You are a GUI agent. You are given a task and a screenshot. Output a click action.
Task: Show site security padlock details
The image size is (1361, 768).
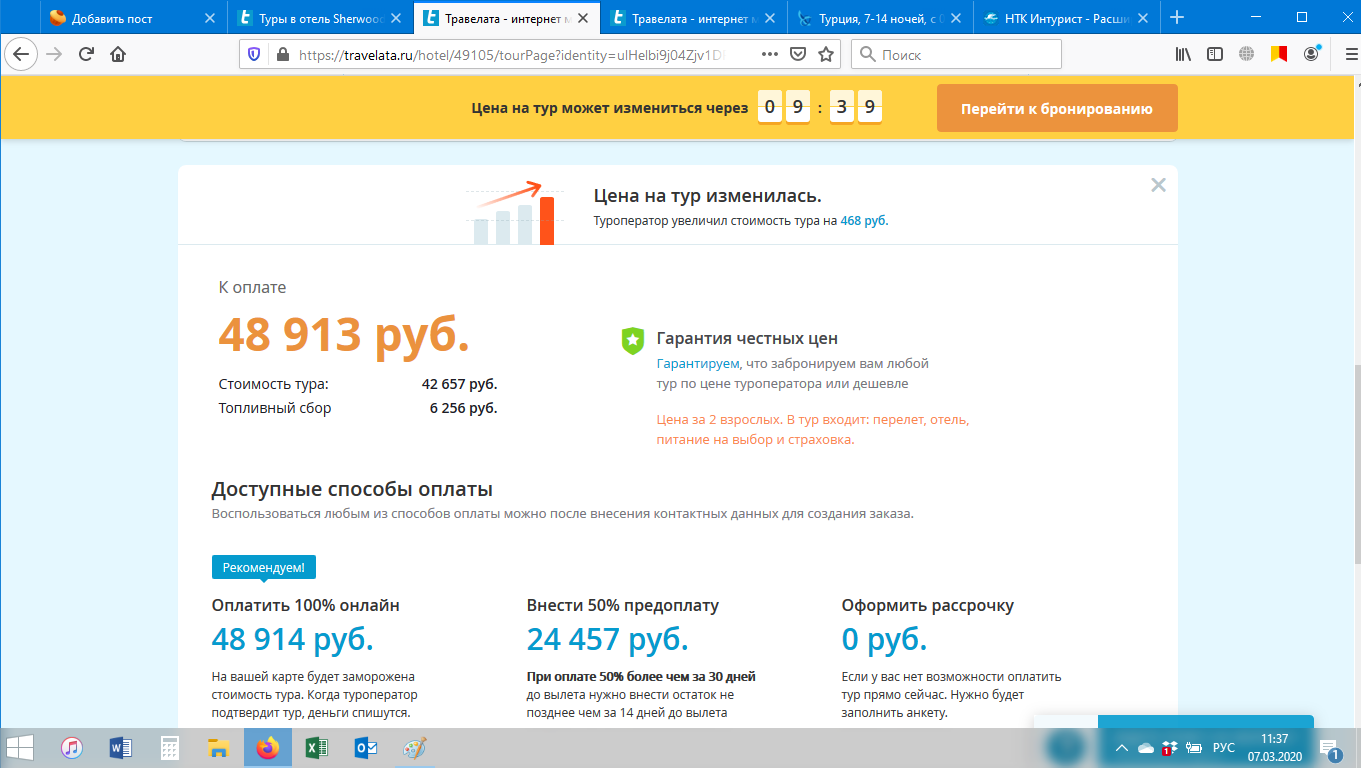click(281, 54)
